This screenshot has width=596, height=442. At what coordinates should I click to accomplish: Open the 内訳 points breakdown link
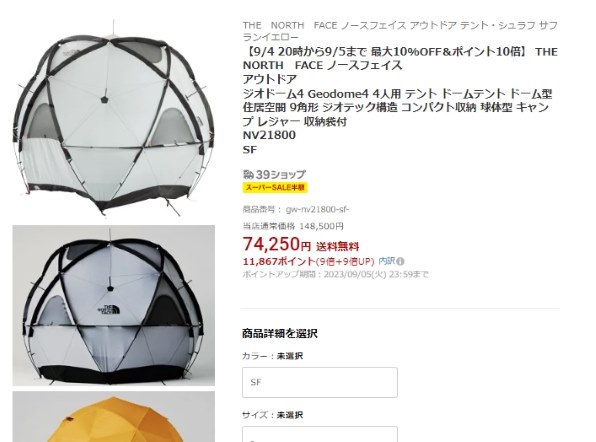pyautogui.click(x=387, y=261)
